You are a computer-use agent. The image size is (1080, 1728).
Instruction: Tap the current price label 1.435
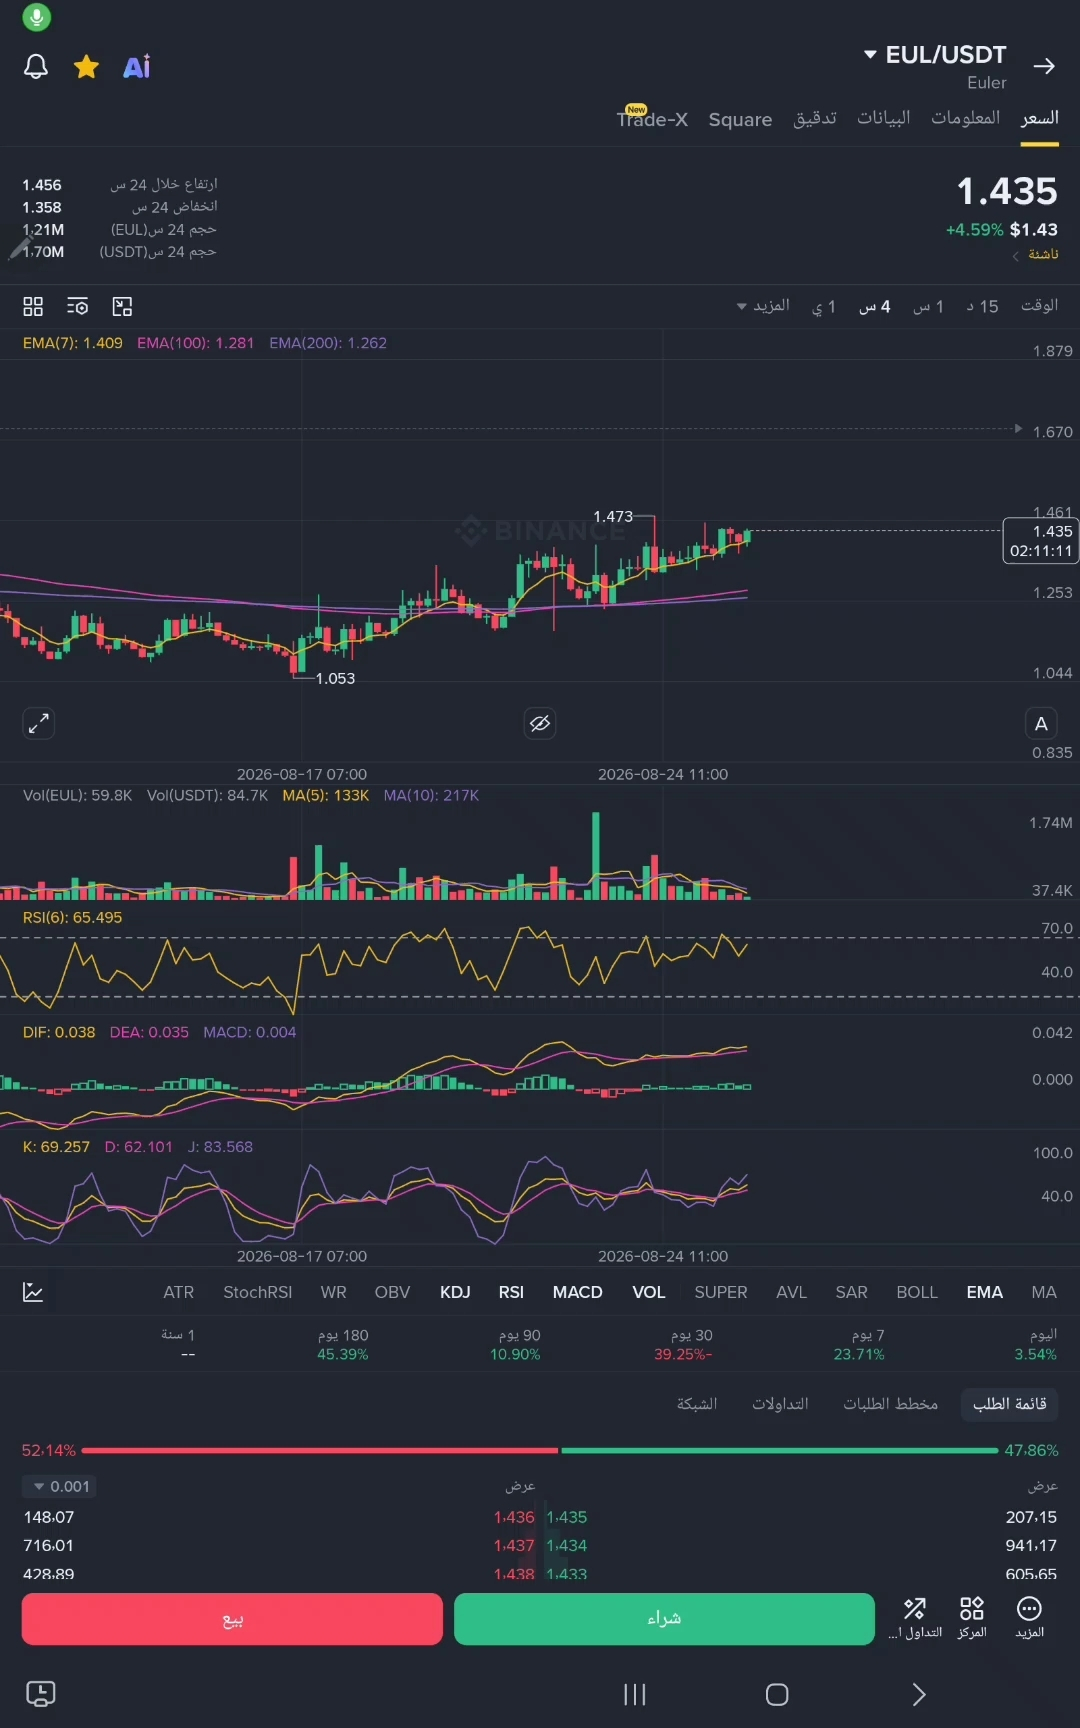click(1041, 540)
